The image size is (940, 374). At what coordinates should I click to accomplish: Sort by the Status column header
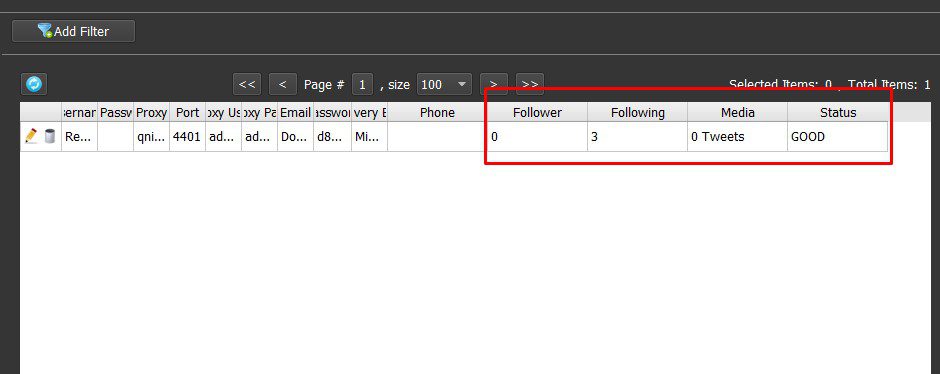(837, 113)
